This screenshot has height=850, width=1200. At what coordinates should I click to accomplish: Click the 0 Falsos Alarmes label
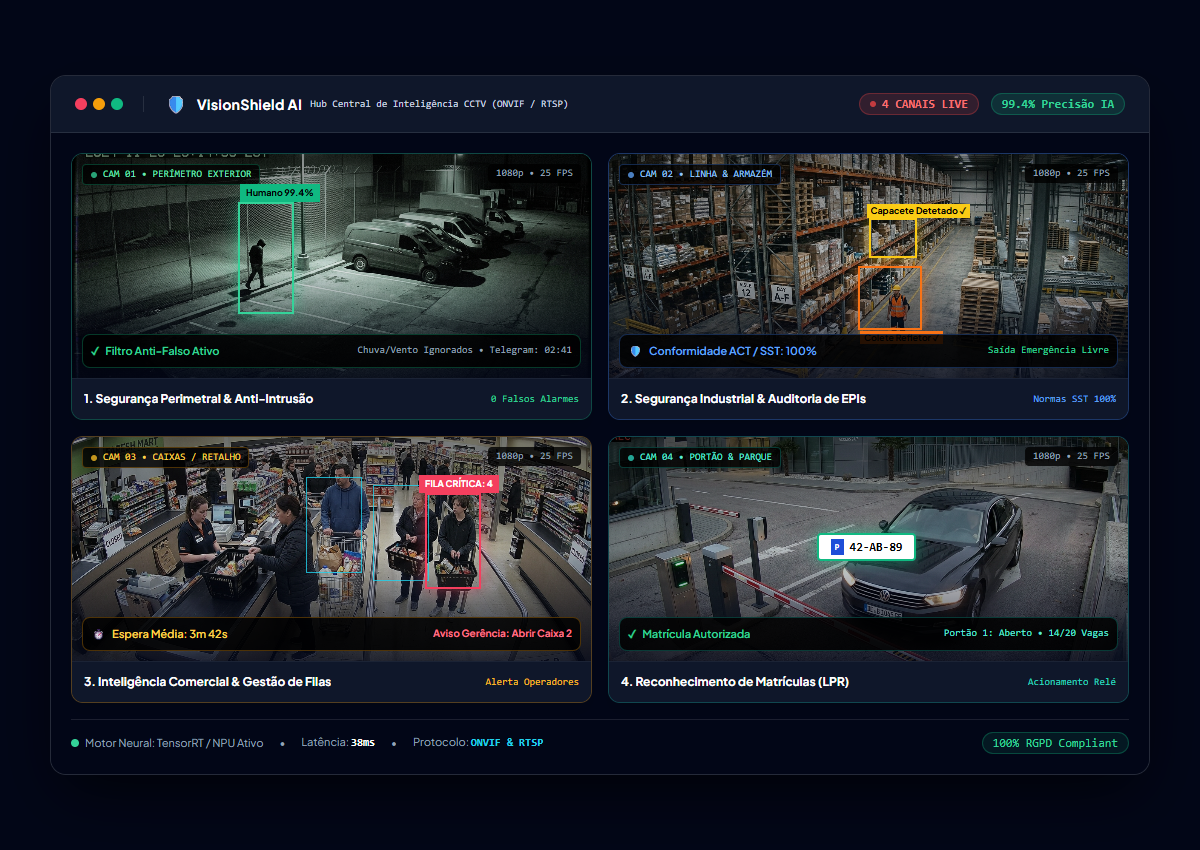coord(535,399)
